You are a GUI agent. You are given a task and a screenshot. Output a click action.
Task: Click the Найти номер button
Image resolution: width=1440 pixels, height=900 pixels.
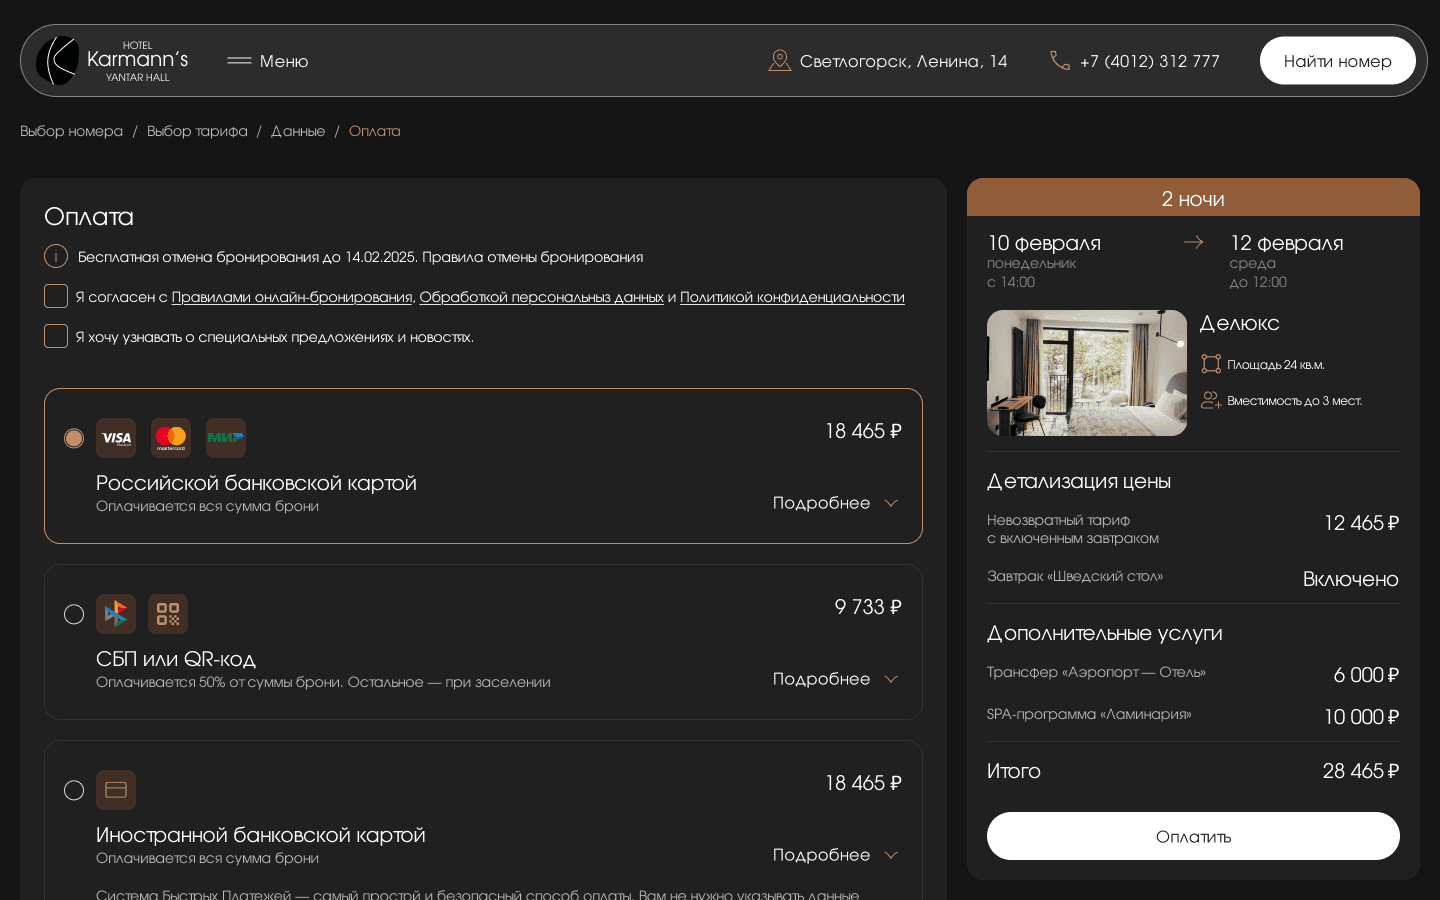click(1337, 60)
